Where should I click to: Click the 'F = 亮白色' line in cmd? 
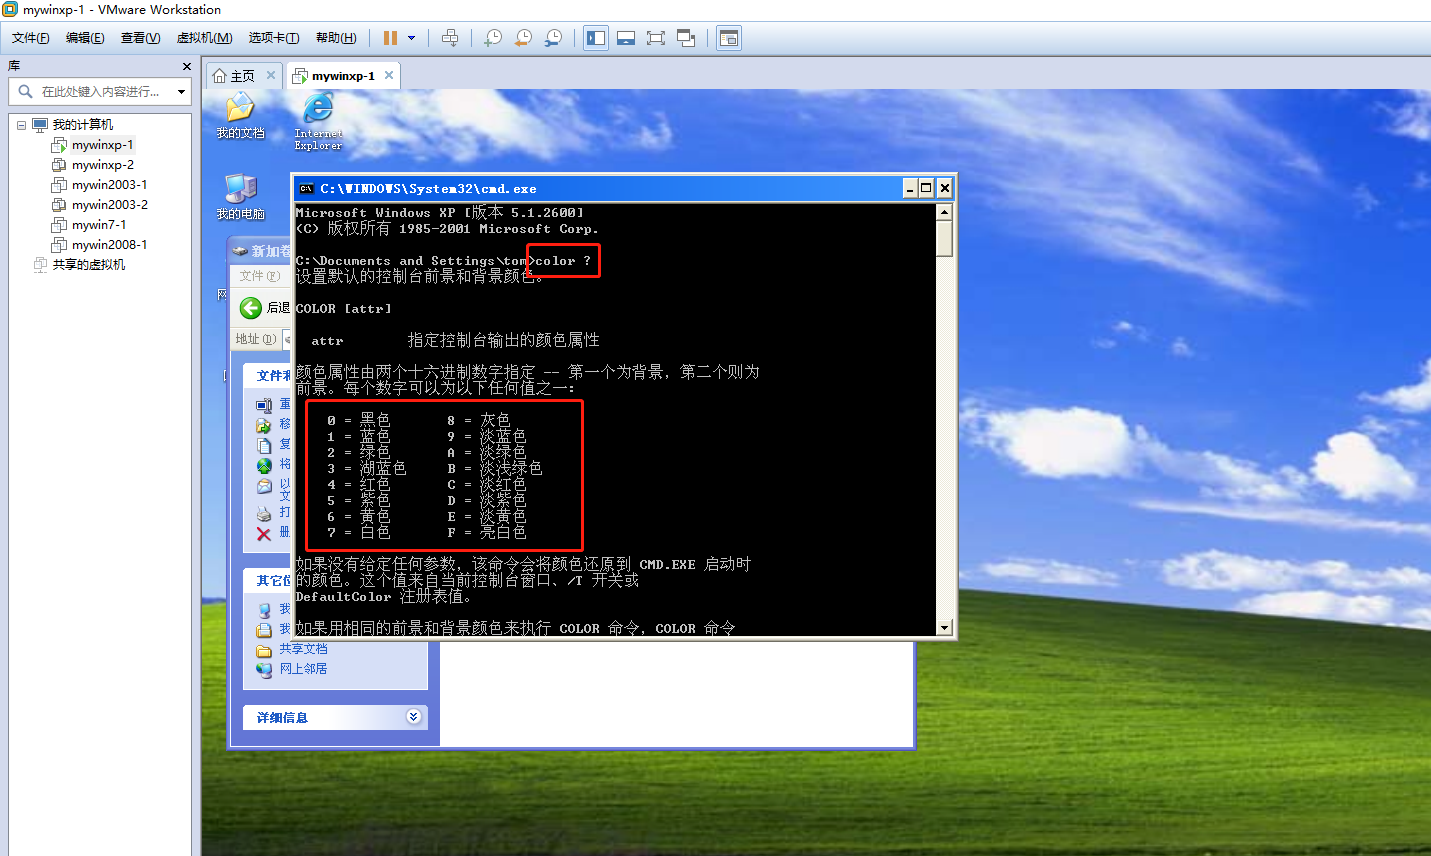click(487, 533)
